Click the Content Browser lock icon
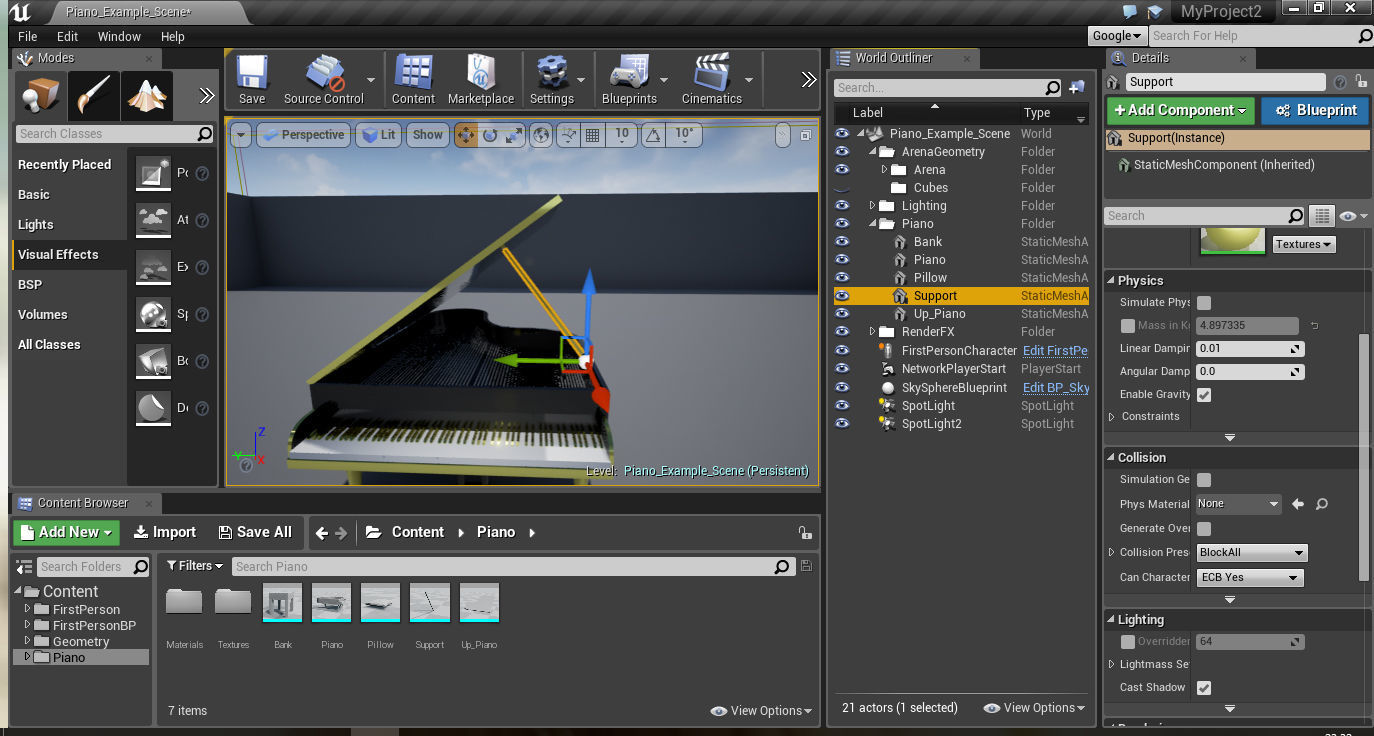 coord(803,533)
